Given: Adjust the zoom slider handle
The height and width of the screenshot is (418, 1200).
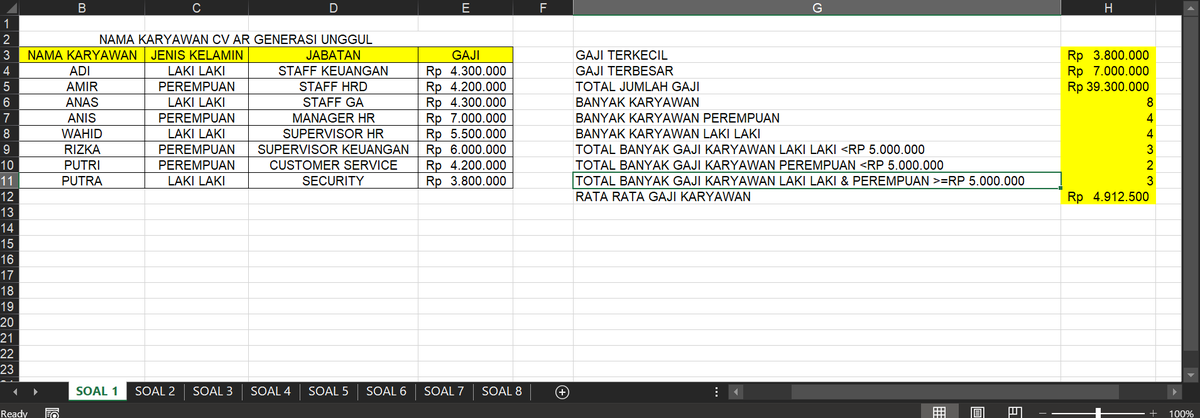Looking at the screenshot, I should pyautogui.click(x=1099, y=412).
